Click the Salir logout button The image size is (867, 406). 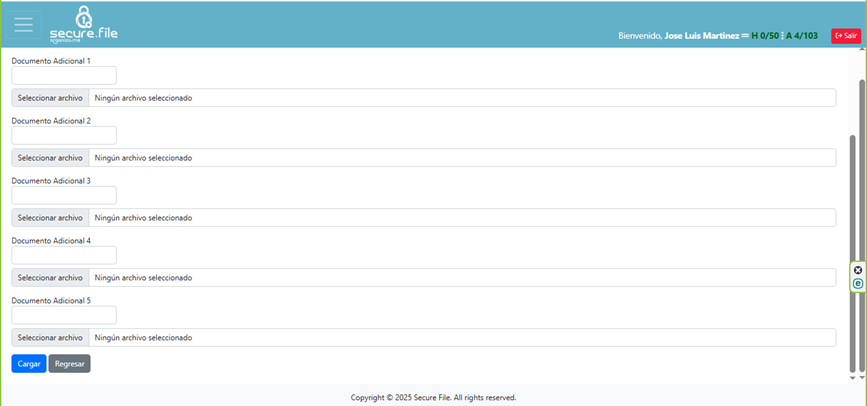[845, 35]
